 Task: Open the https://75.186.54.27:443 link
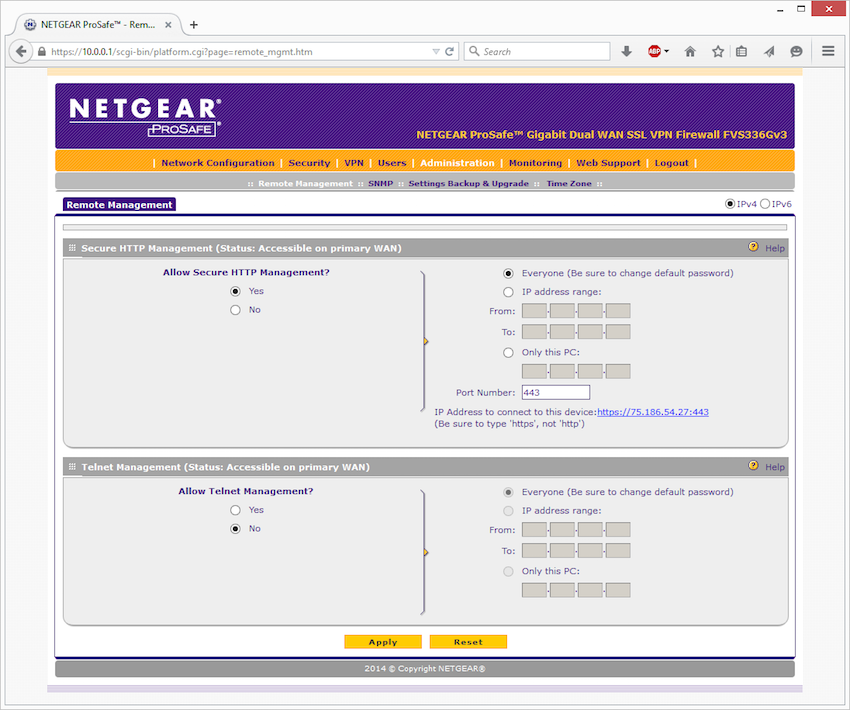(653, 412)
